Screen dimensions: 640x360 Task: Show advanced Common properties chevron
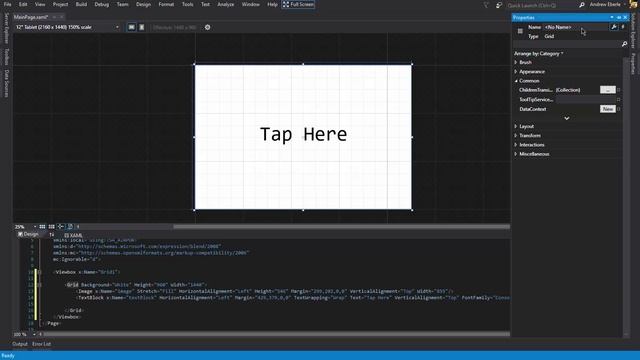pyautogui.click(x=567, y=118)
